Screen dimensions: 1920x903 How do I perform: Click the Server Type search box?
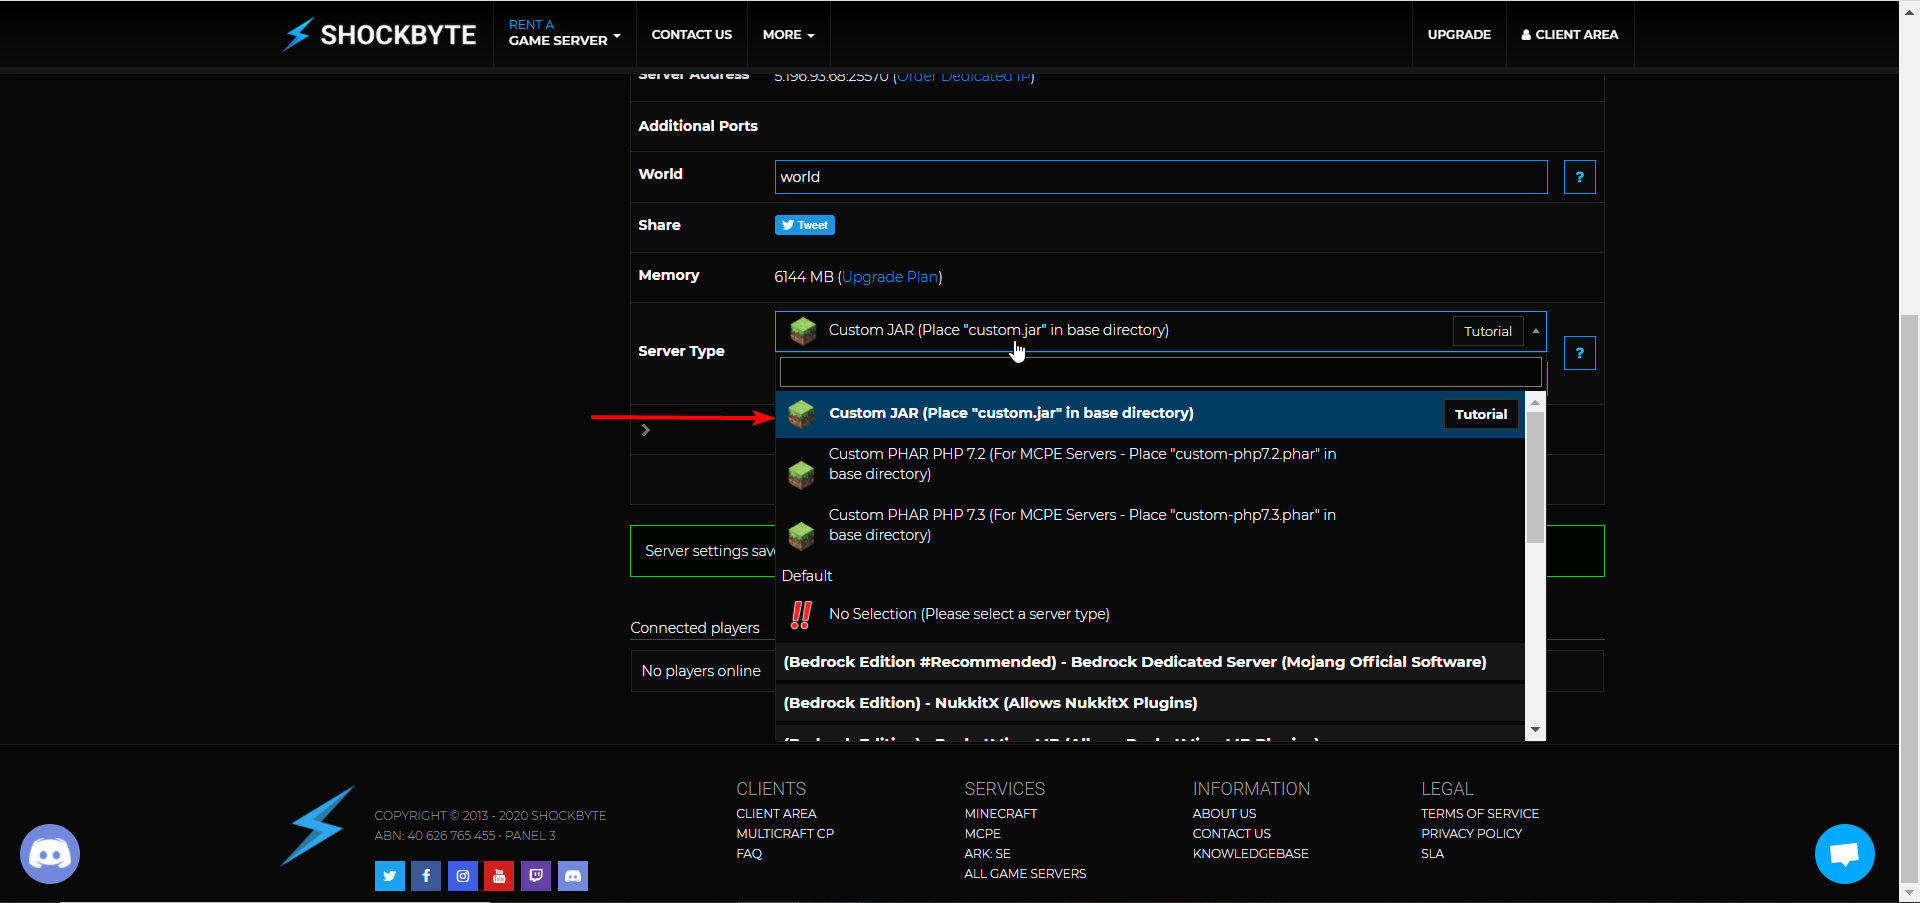[1160, 372]
